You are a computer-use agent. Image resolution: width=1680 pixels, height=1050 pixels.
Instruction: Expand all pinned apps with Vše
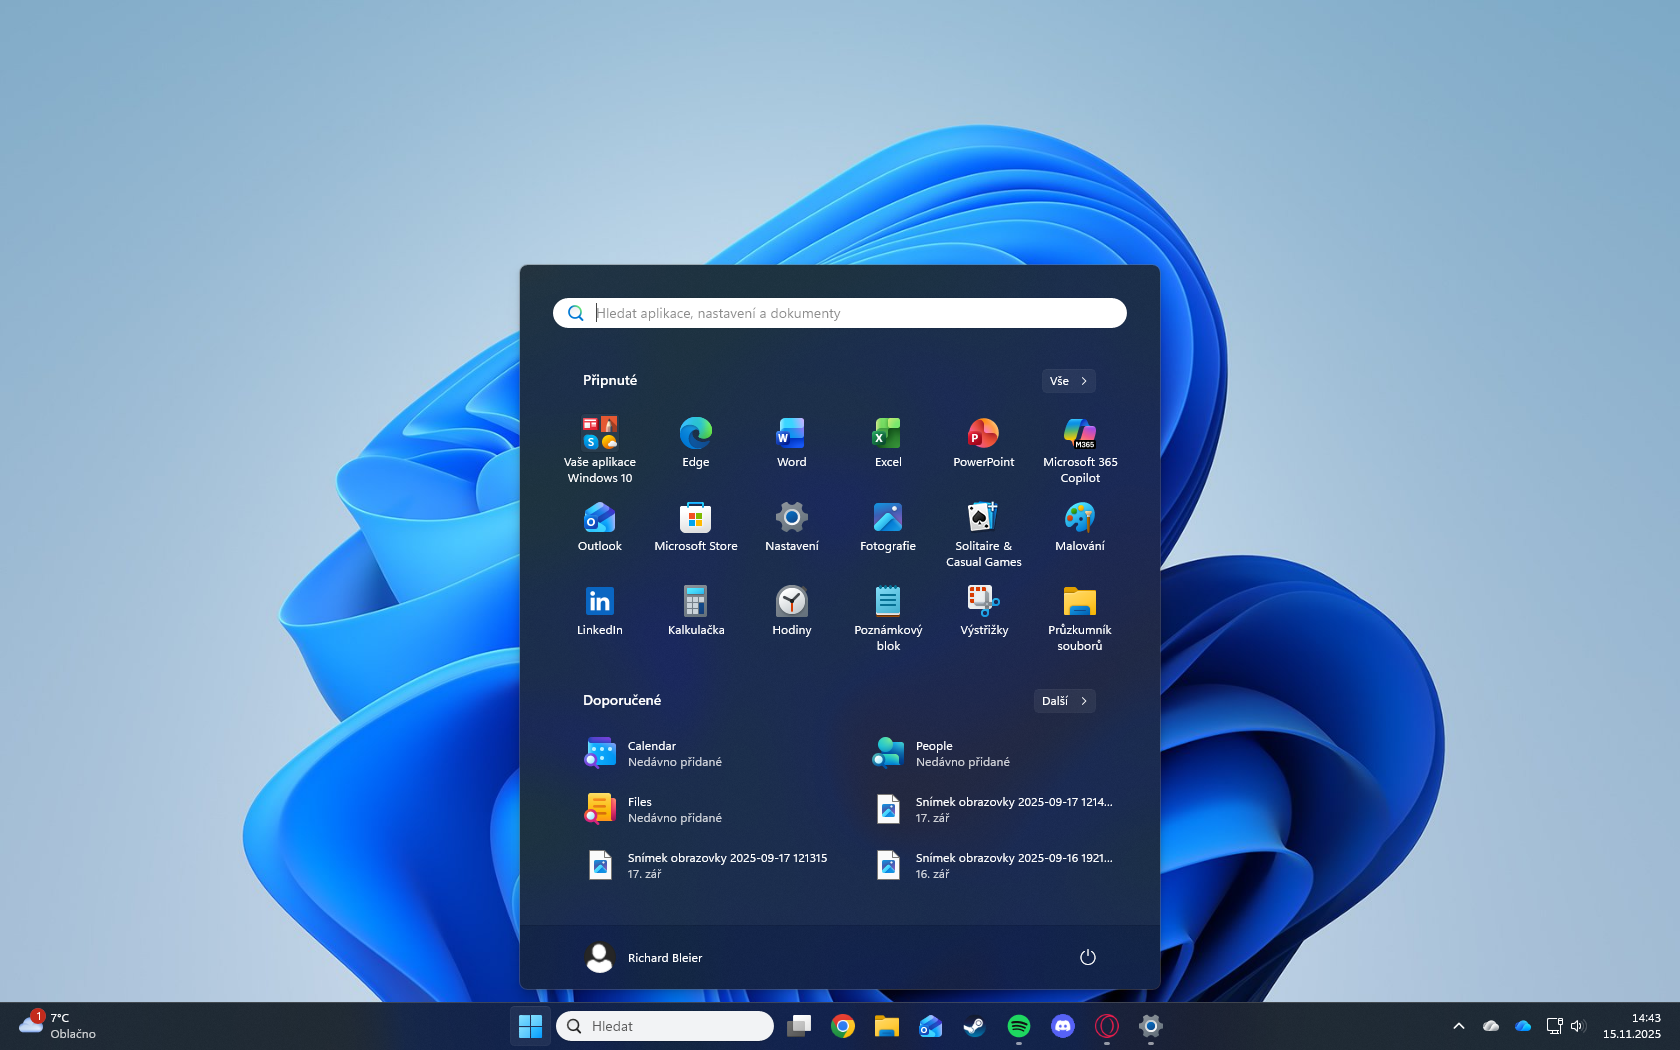click(x=1067, y=381)
